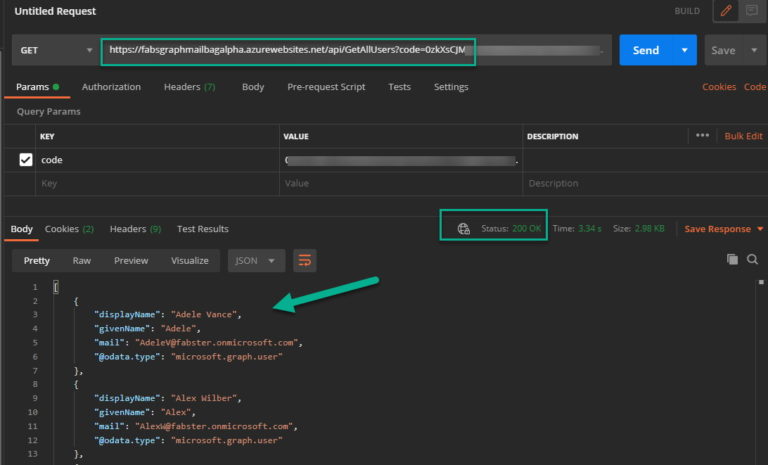Open the Bulk Edit link
Viewport: 768px width, 465px height.
coord(743,136)
